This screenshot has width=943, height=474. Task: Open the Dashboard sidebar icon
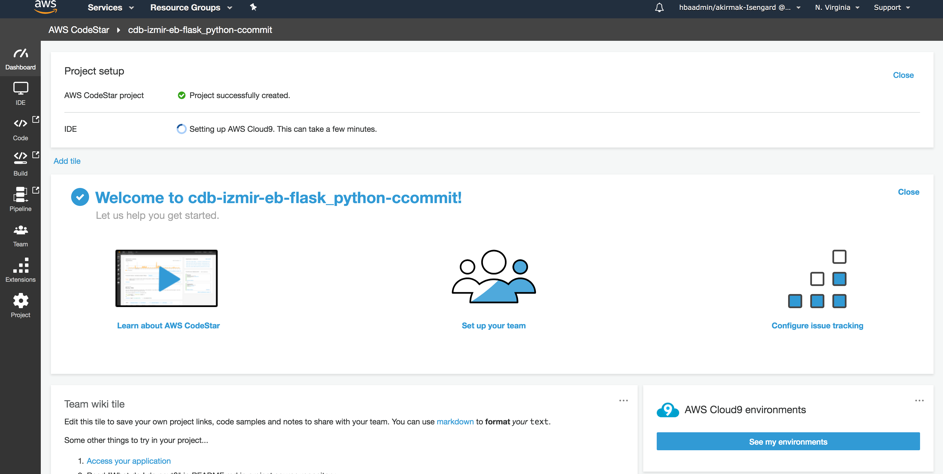click(20, 58)
